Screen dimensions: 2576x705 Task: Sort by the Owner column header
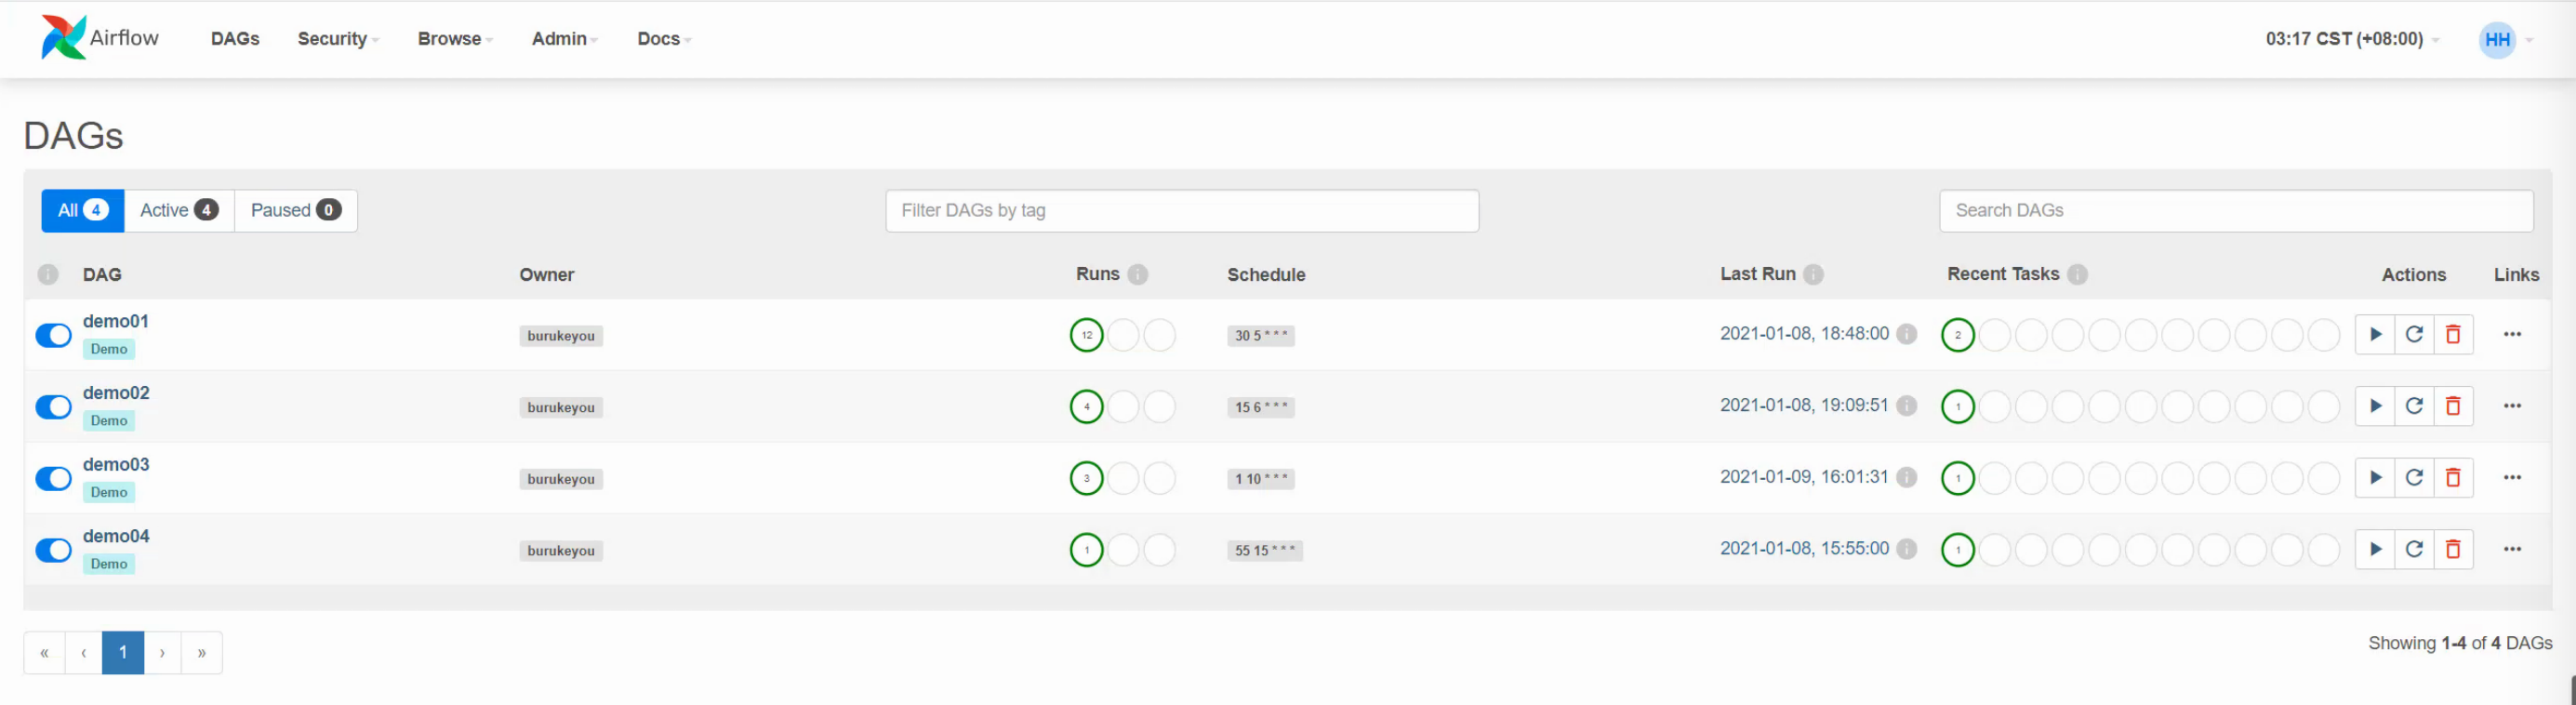(546, 274)
